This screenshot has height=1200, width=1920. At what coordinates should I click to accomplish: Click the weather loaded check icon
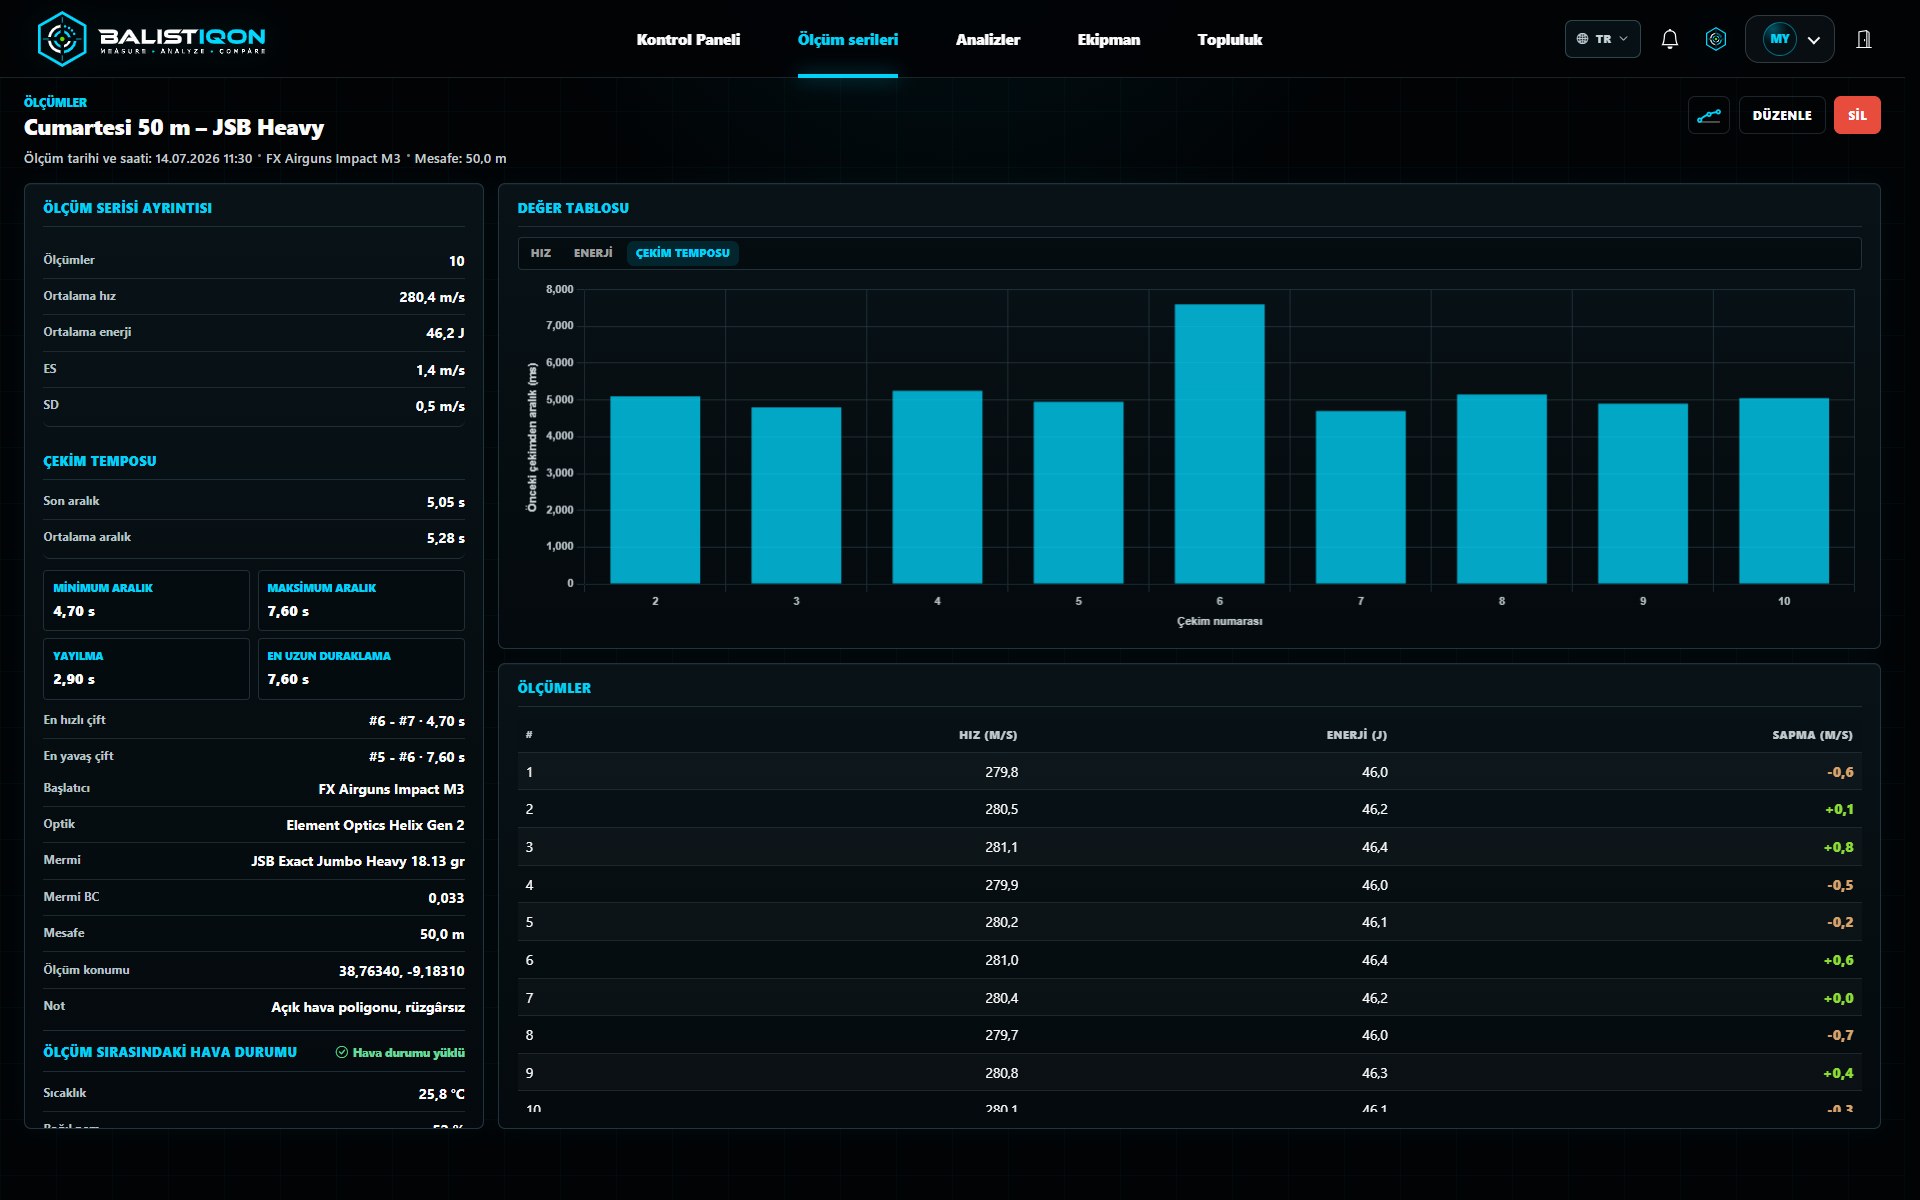342,1052
